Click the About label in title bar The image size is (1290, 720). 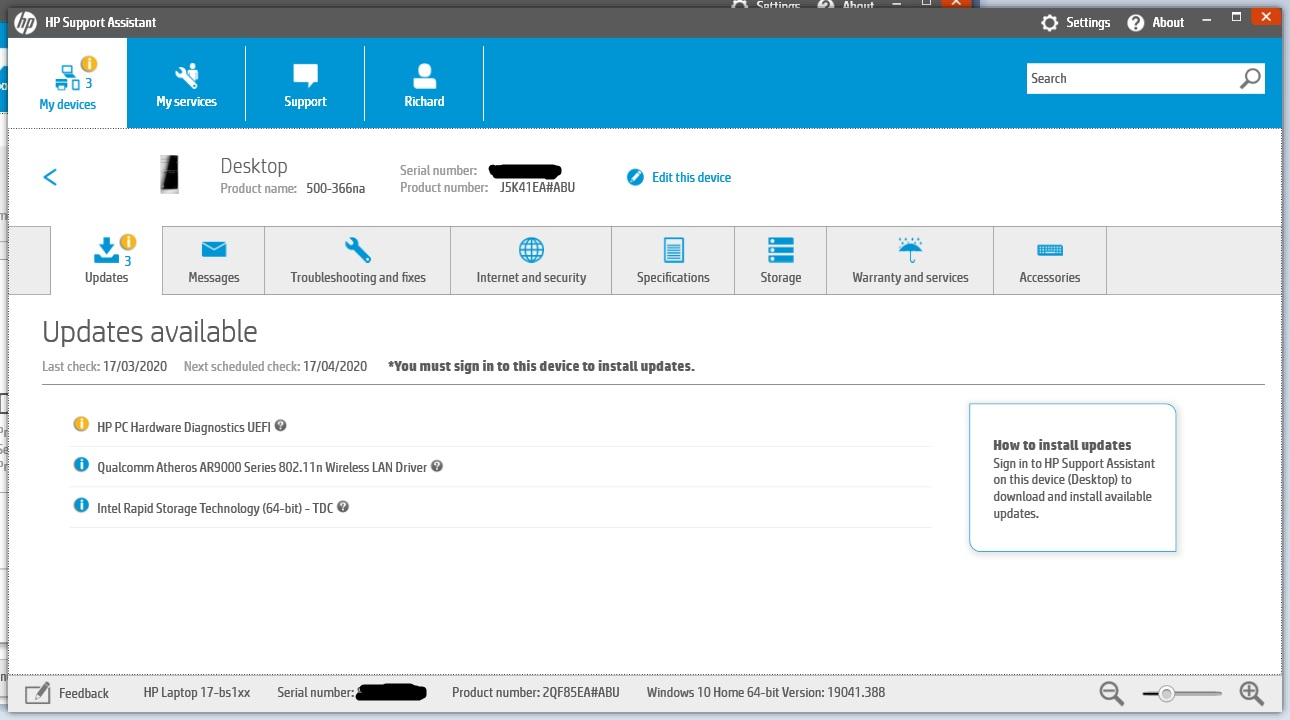pos(1168,22)
